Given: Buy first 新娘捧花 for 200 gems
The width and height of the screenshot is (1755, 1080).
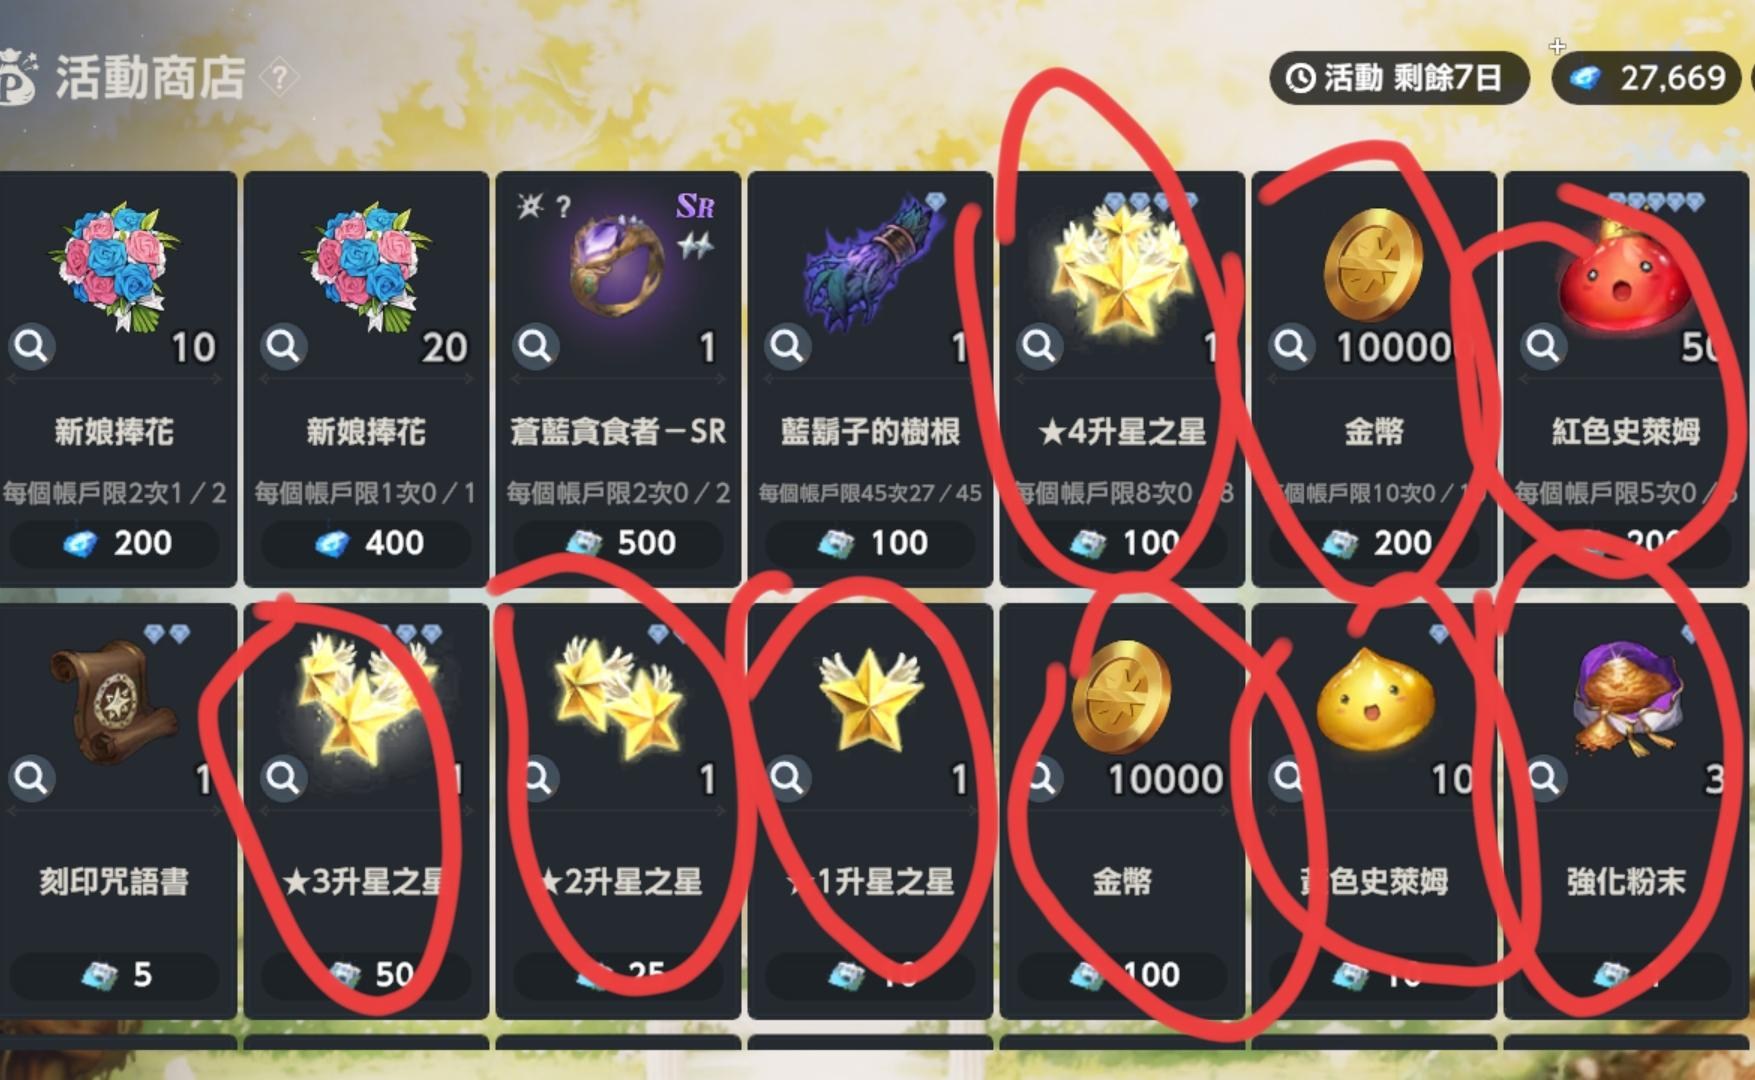Looking at the screenshot, I should 115,543.
